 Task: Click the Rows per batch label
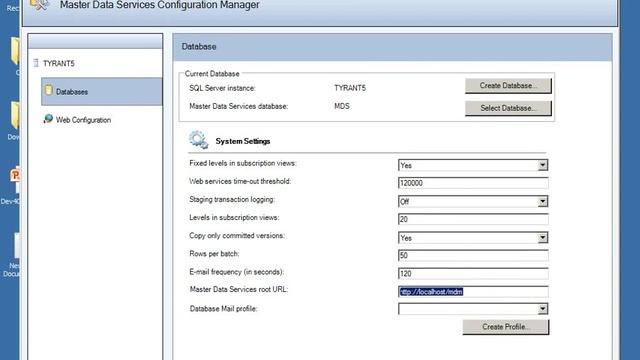214,254
